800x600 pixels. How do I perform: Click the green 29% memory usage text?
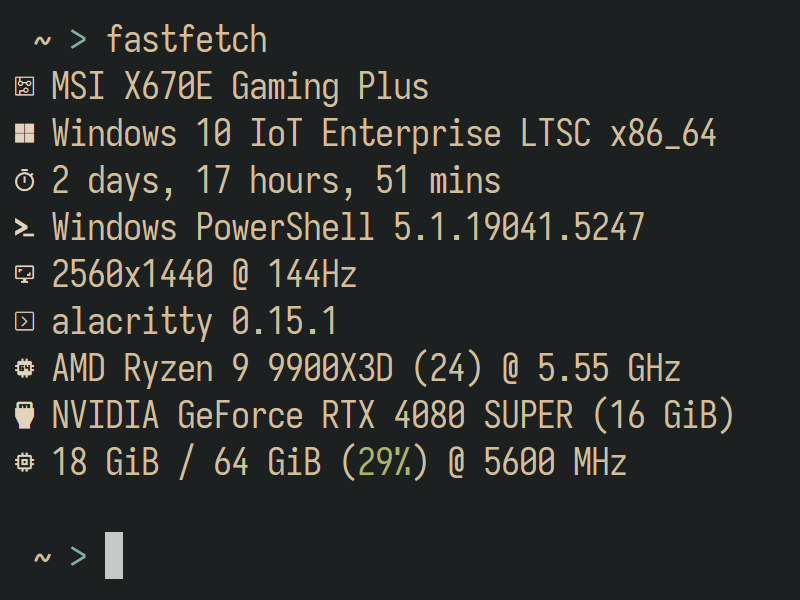pos(384,462)
